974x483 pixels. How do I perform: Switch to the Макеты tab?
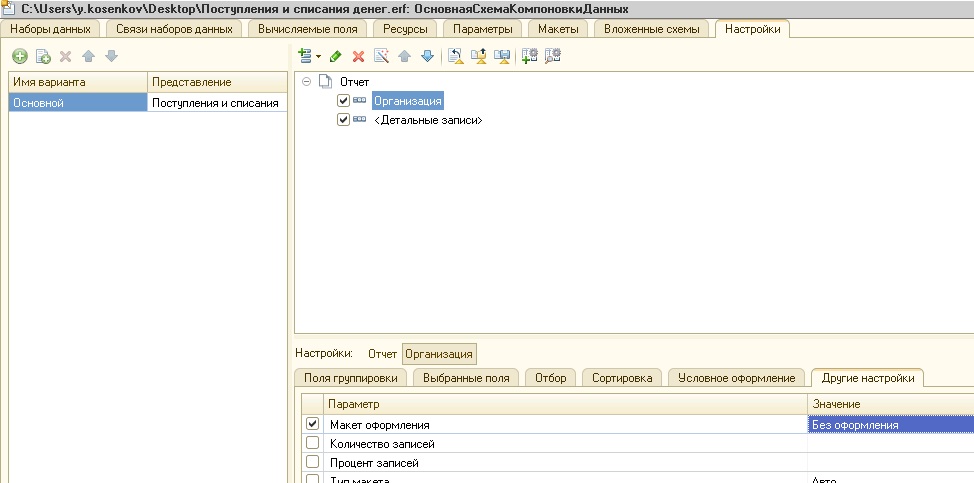(x=558, y=29)
